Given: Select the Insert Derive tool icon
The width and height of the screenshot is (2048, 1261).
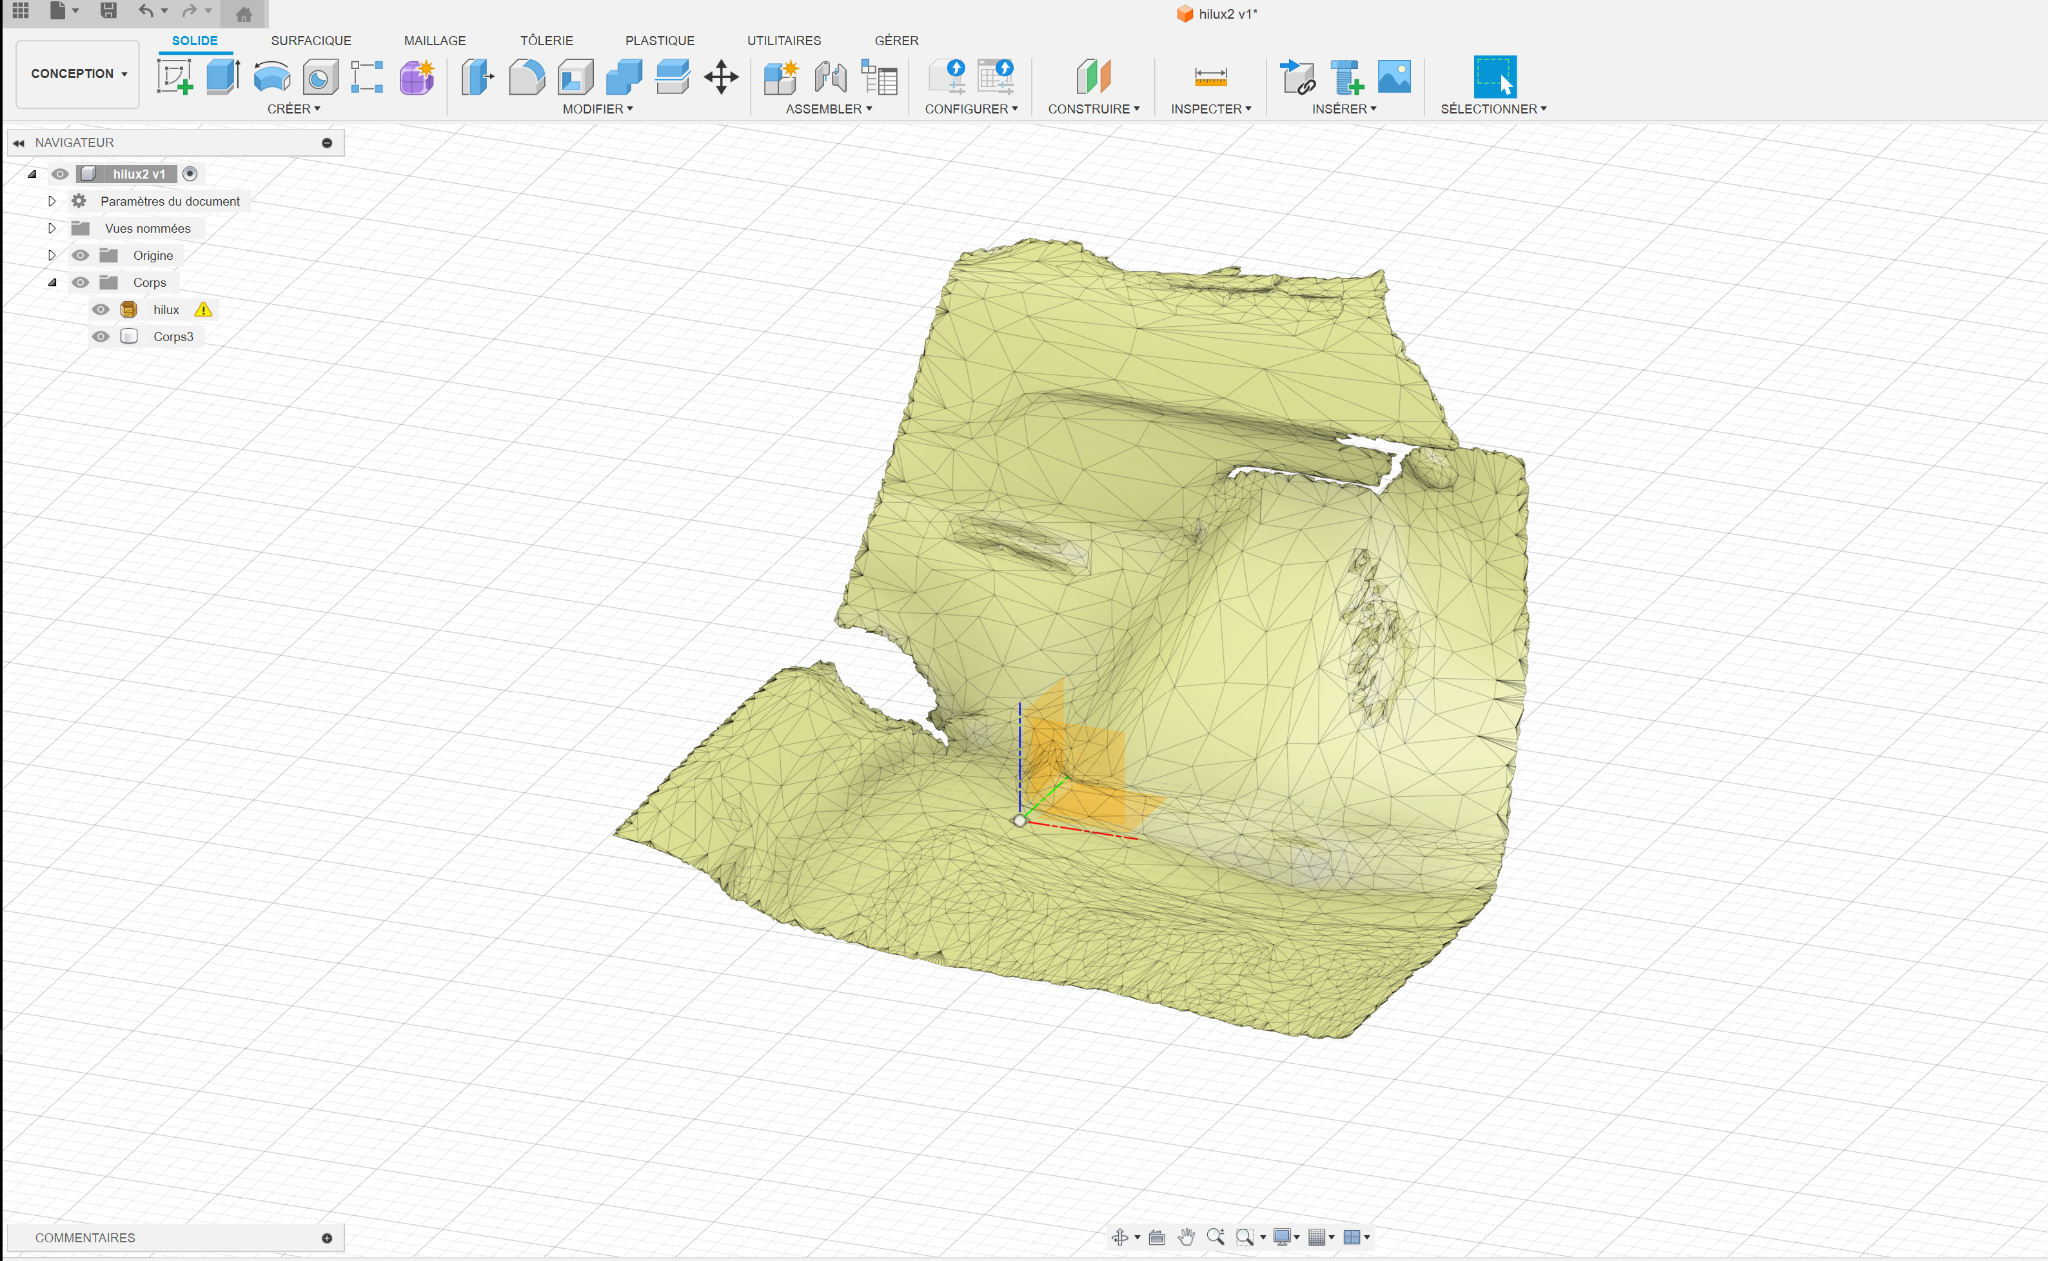Looking at the screenshot, I should [1297, 77].
